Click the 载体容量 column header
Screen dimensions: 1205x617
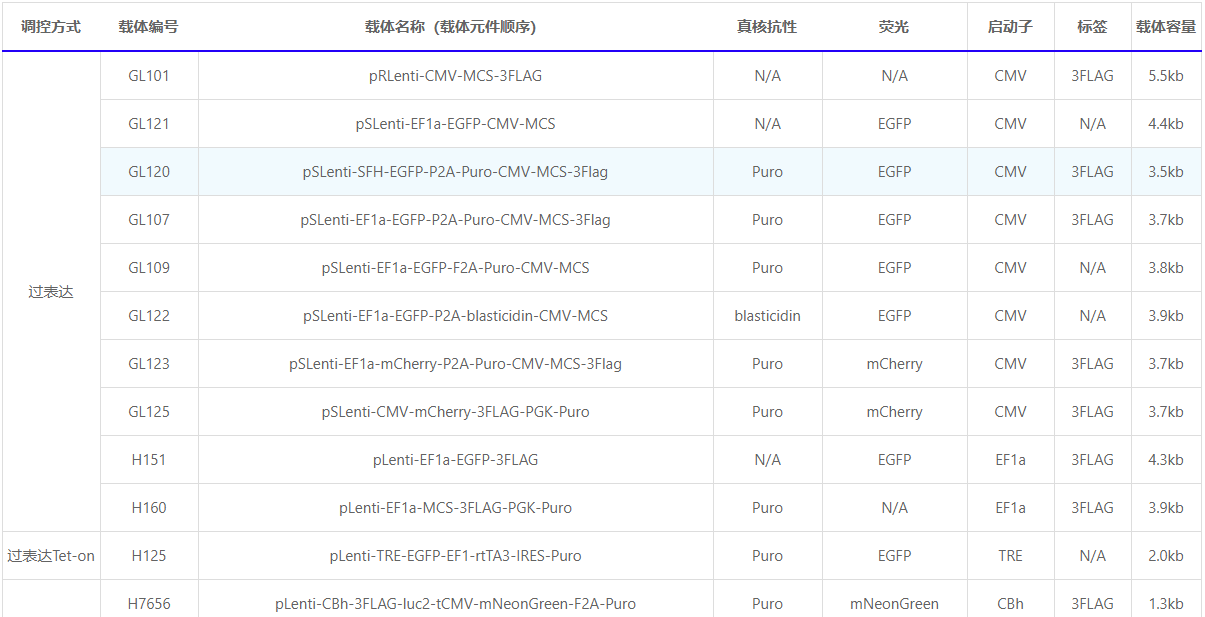pyautogui.click(x=1165, y=27)
